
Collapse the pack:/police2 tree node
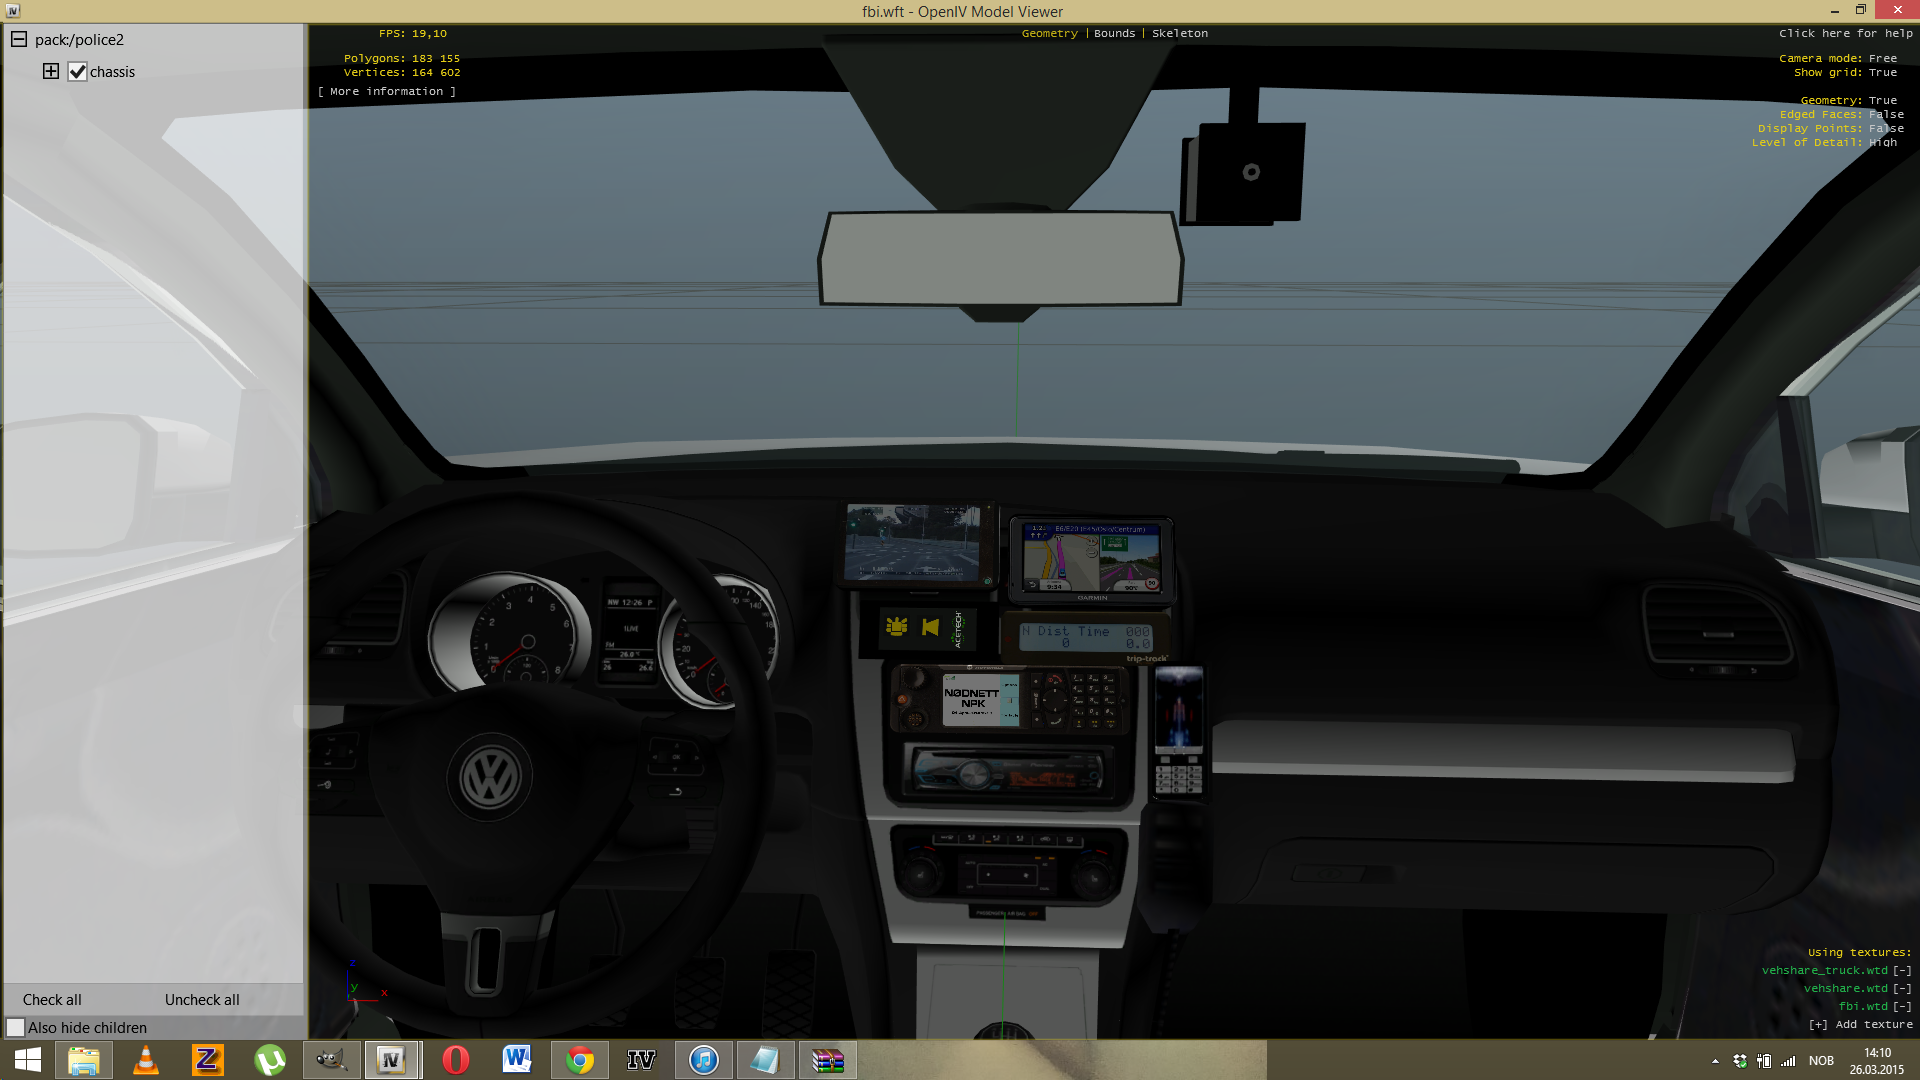click(19, 40)
